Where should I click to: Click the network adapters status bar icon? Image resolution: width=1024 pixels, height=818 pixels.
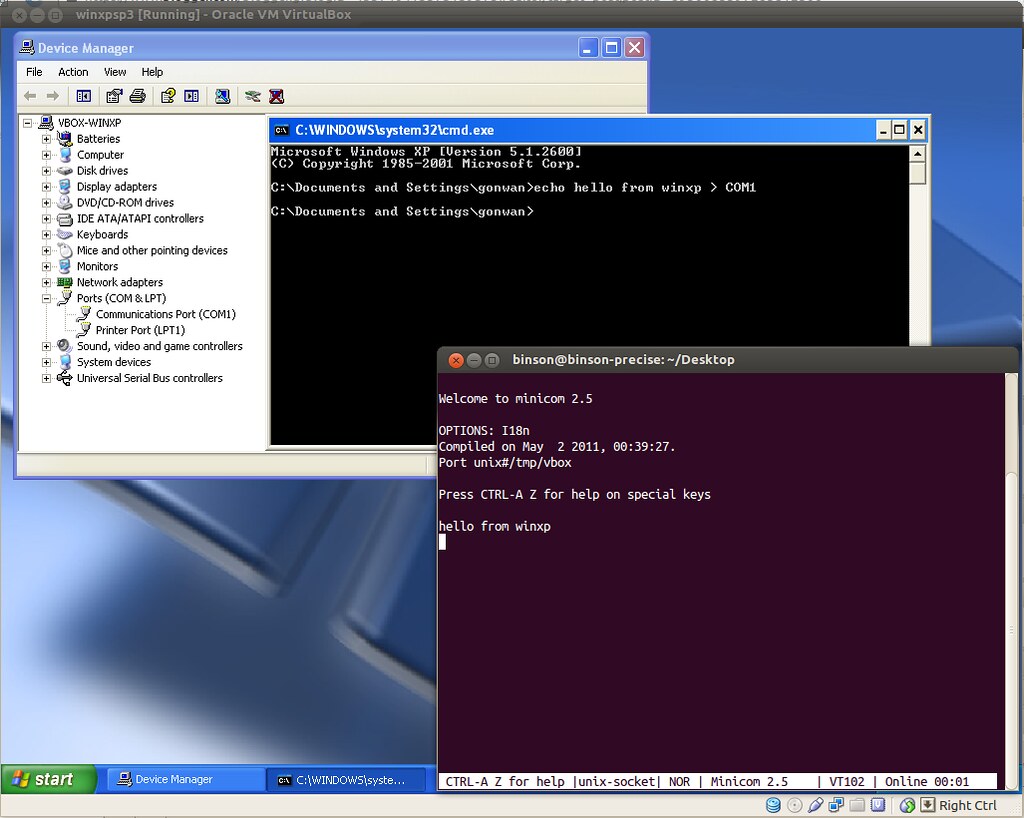click(x=835, y=805)
